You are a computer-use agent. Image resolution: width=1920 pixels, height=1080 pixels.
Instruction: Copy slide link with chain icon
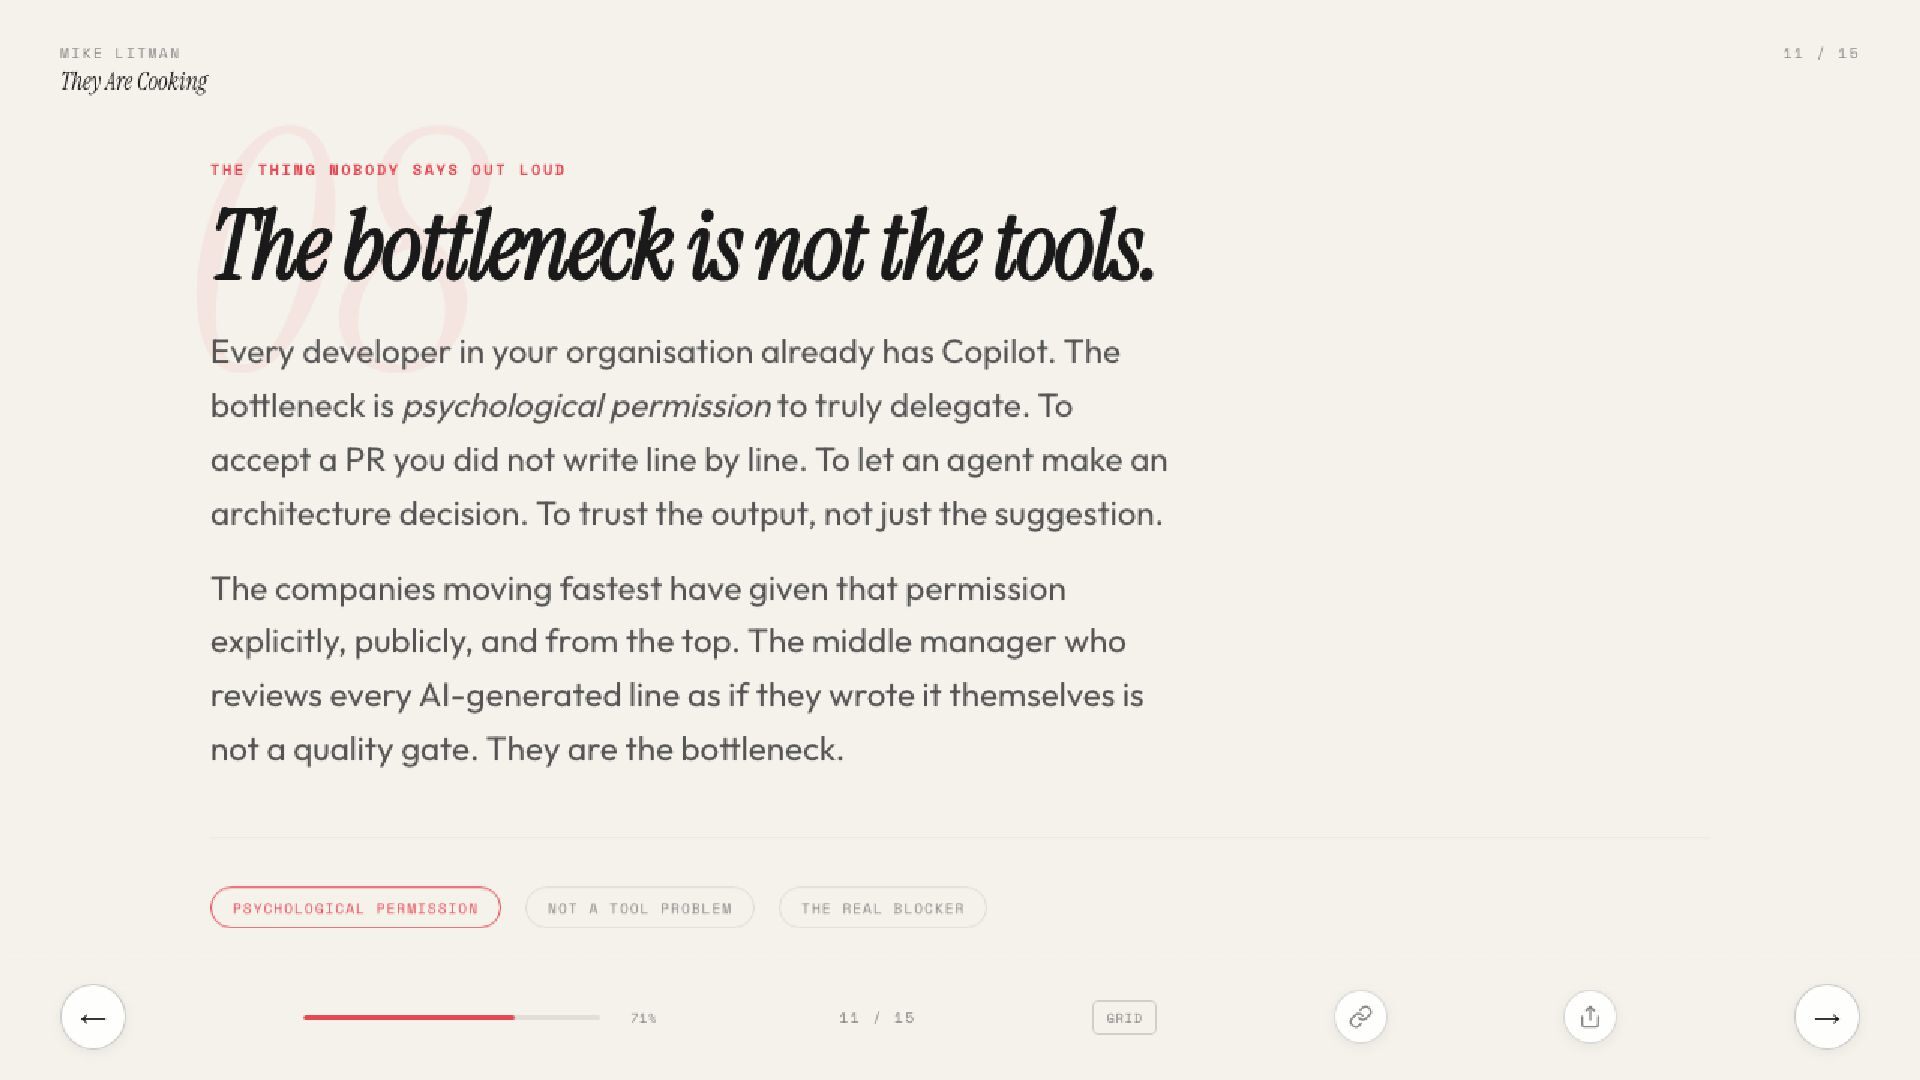pos(1360,1017)
